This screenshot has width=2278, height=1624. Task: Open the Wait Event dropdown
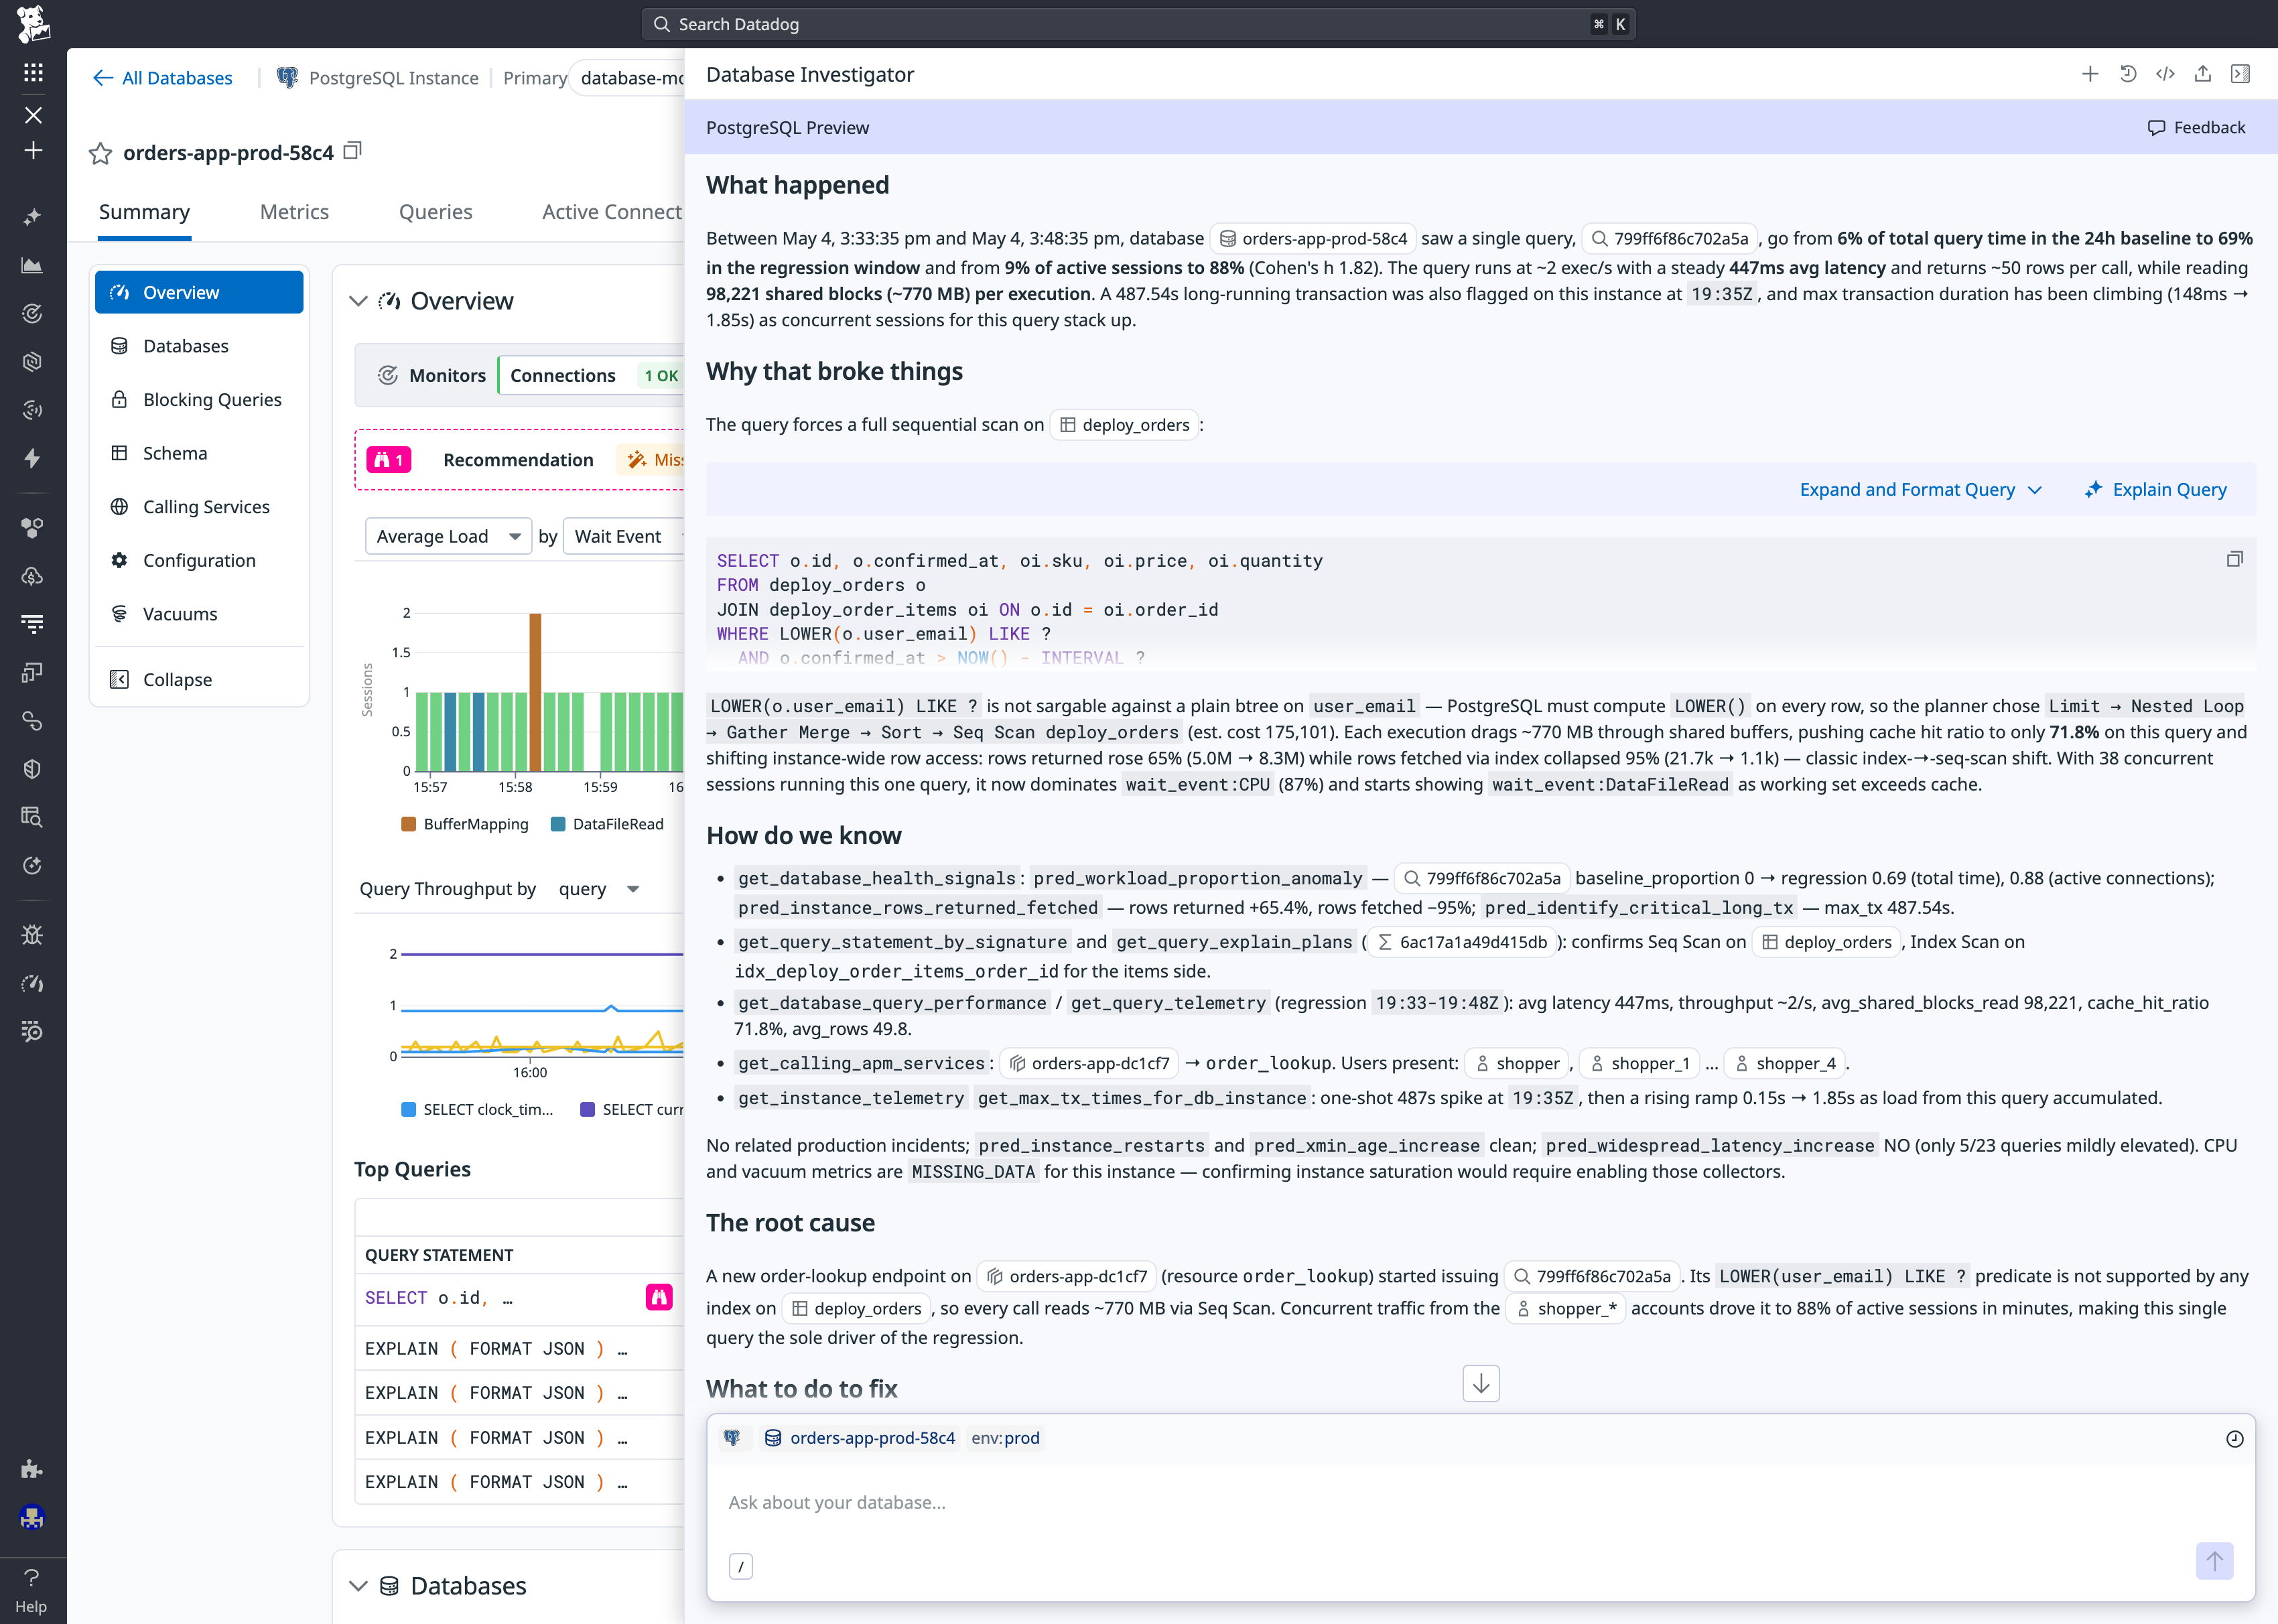[x=625, y=536]
